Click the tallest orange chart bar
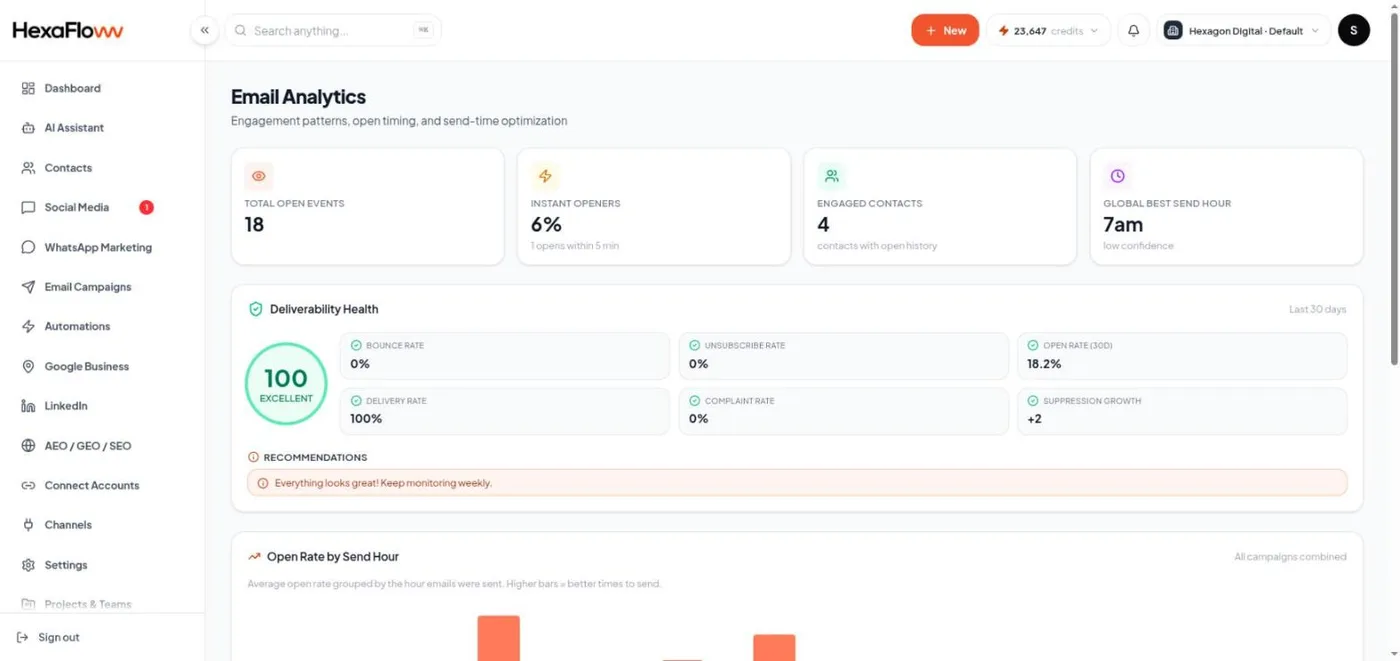 pos(498,638)
